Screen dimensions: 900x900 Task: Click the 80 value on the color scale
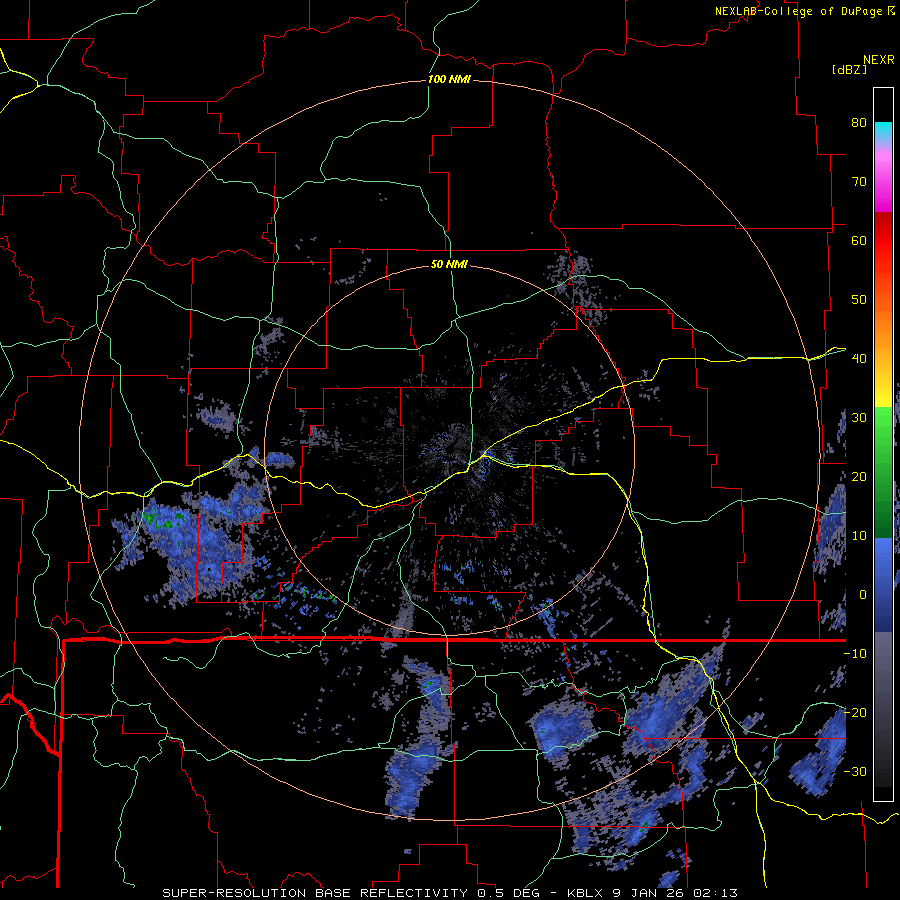pyautogui.click(x=859, y=123)
